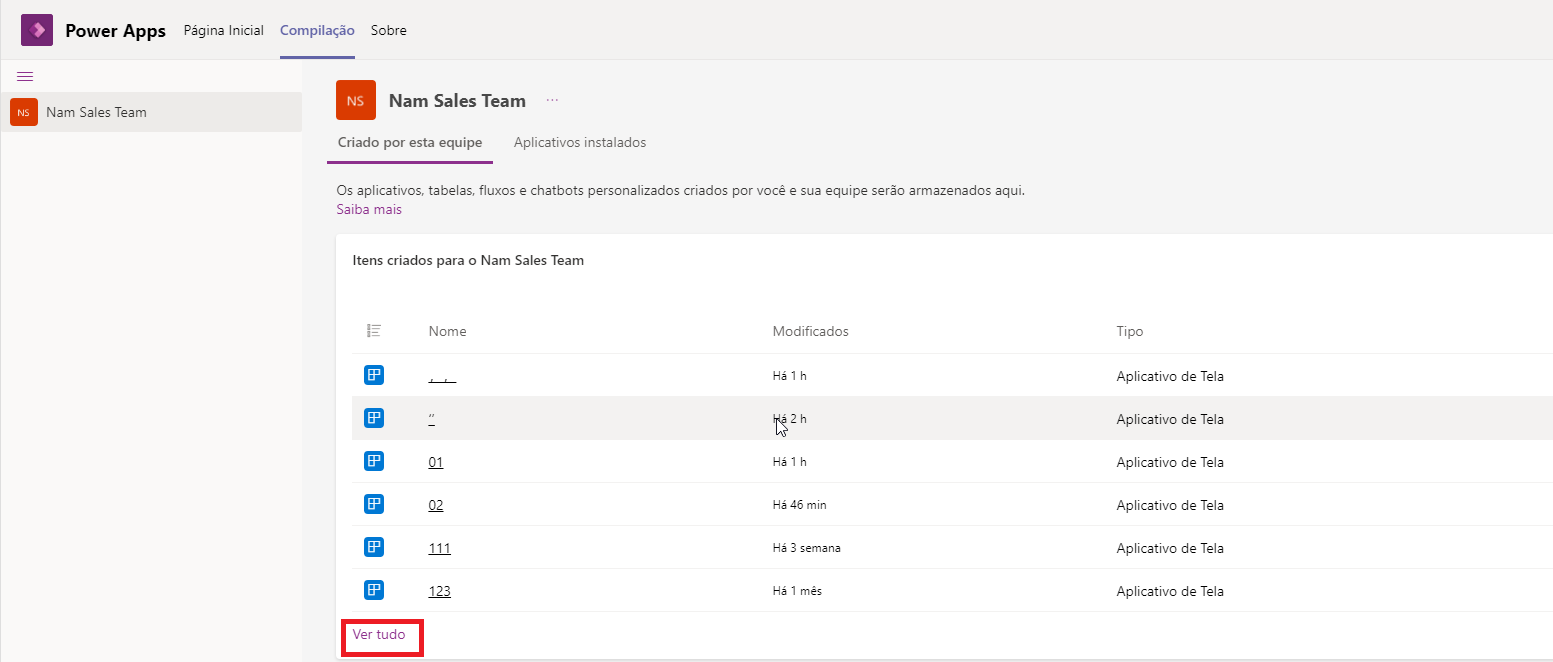1553x662 pixels.
Task: Open the ellipsis menu beside Nam Sales Team
Action: pyautogui.click(x=552, y=100)
